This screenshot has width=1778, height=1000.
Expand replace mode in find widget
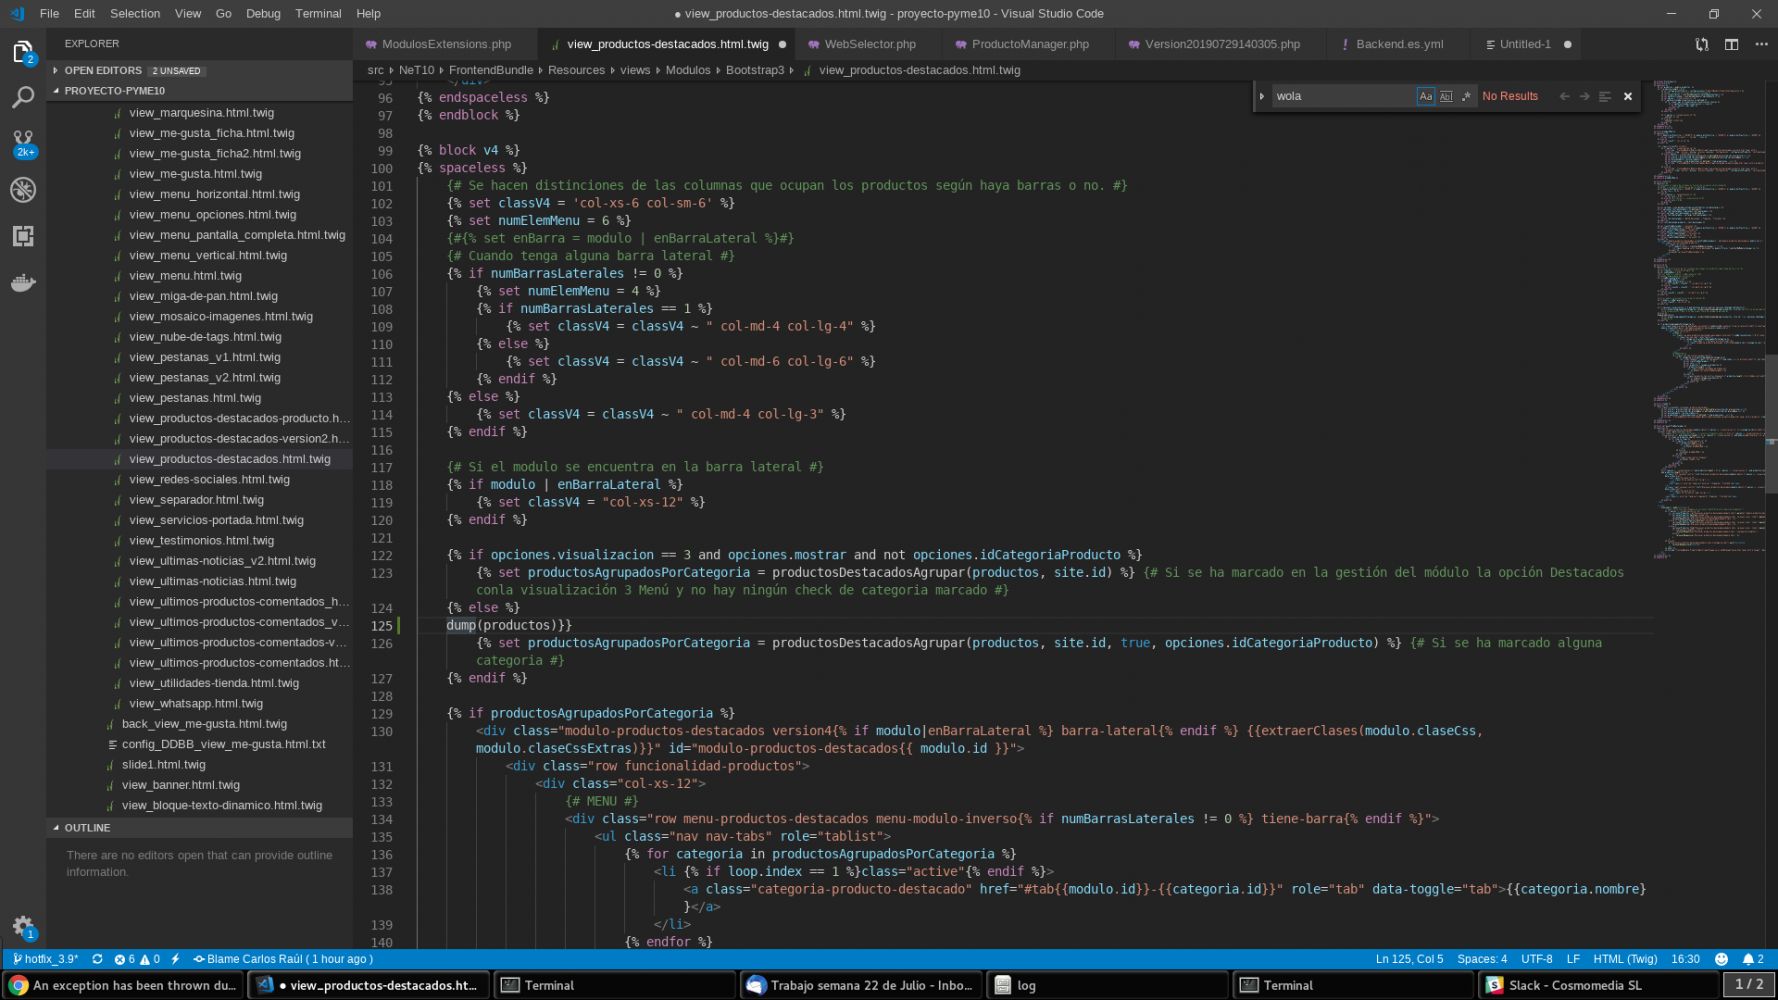click(1262, 96)
